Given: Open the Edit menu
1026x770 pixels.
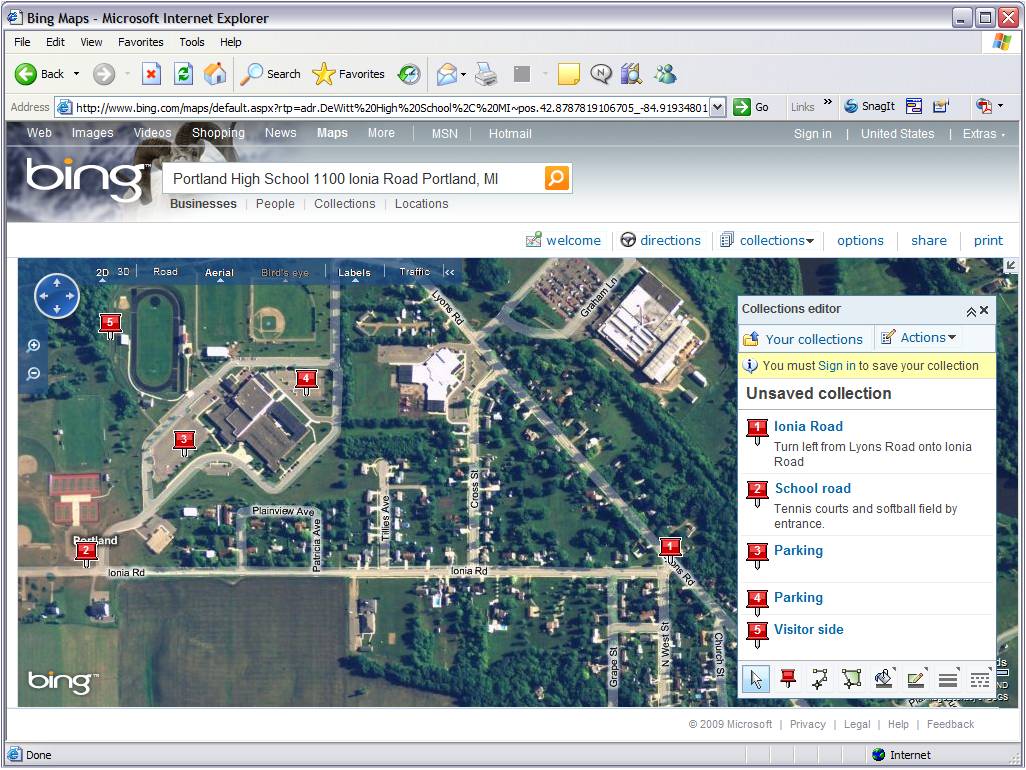Looking at the screenshot, I should (55, 42).
